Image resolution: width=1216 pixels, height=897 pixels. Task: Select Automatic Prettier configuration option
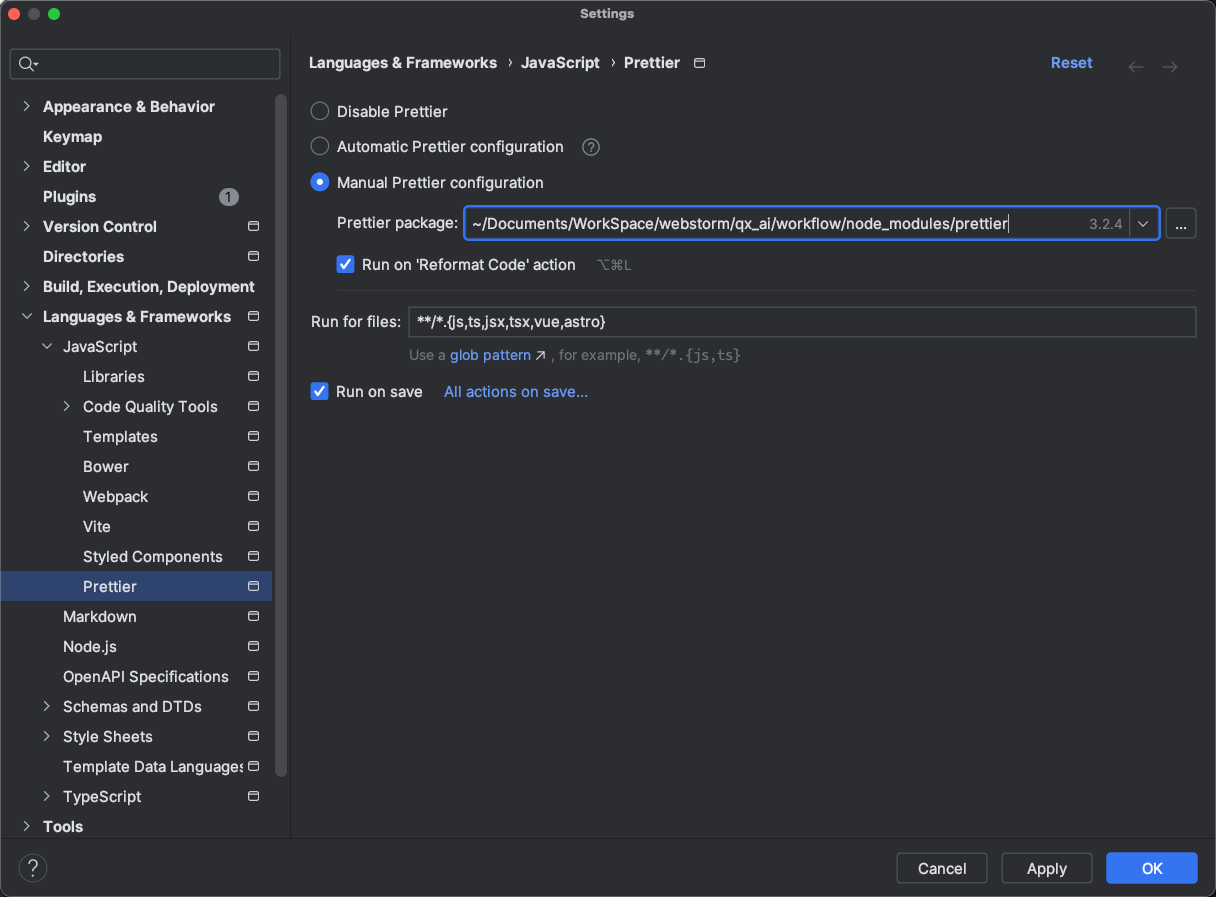point(320,147)
